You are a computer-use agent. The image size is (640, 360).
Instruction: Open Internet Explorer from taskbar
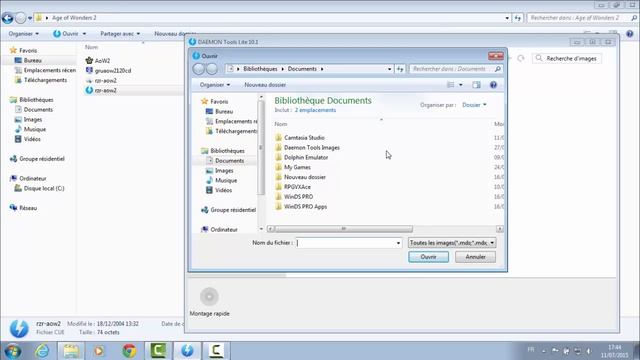pyautogui.click(x=42, y=351)
